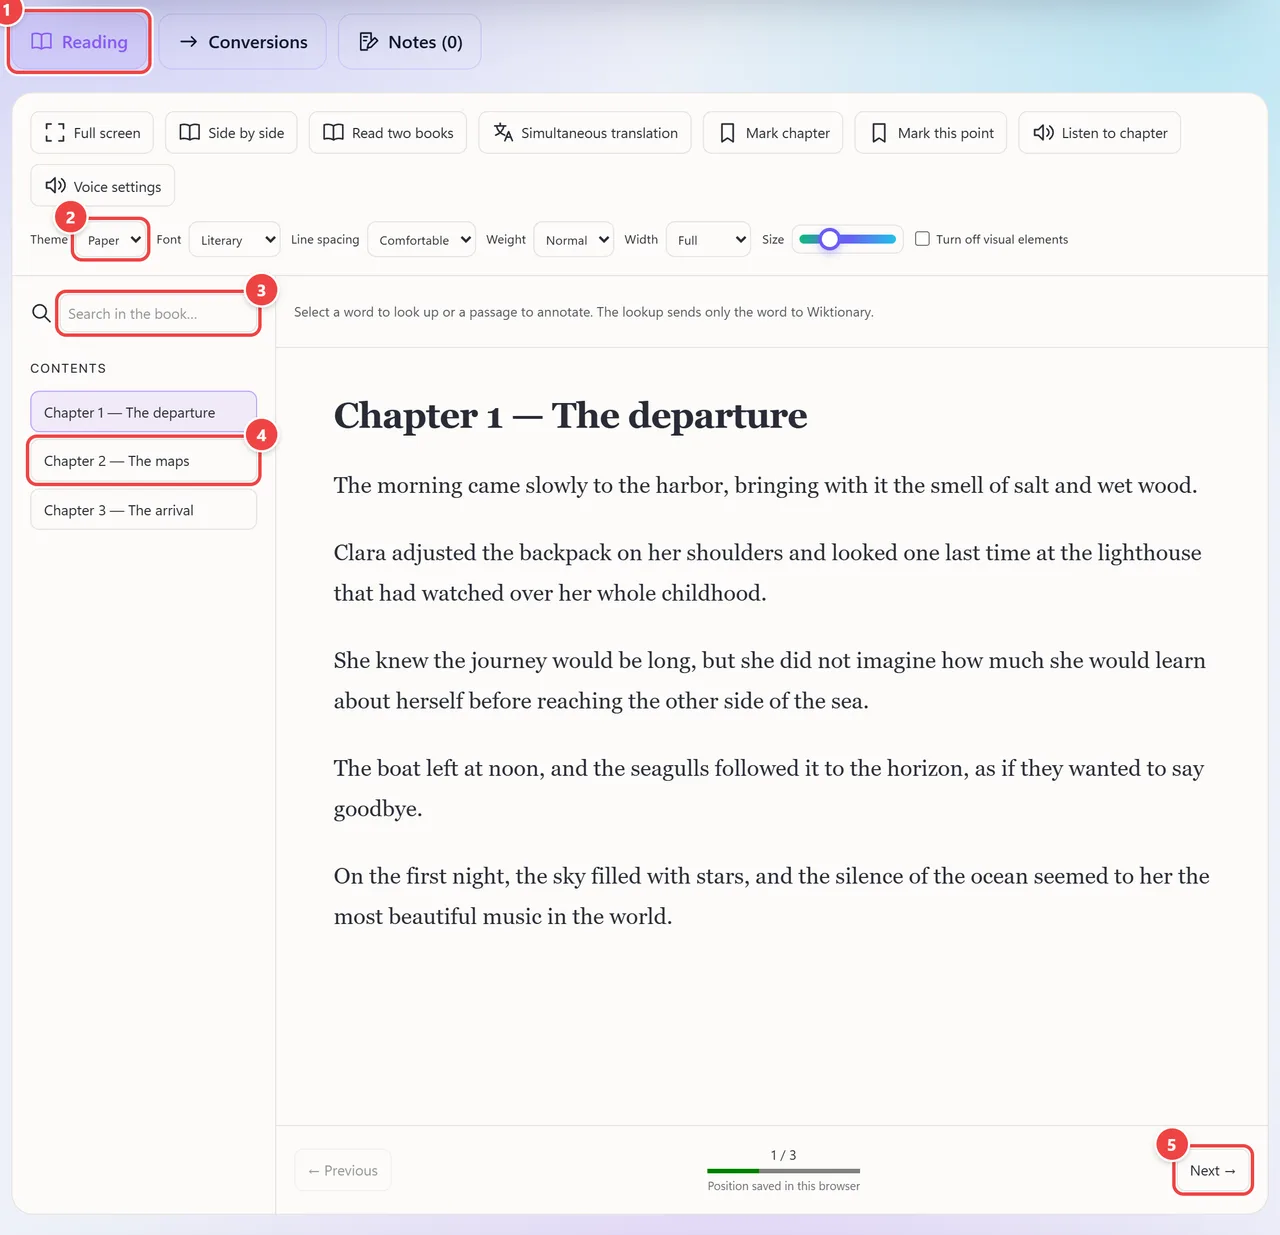Open Voice settings
Image resolution: width=1280 pixels, height=1235 pixels.
coord(103,186)
